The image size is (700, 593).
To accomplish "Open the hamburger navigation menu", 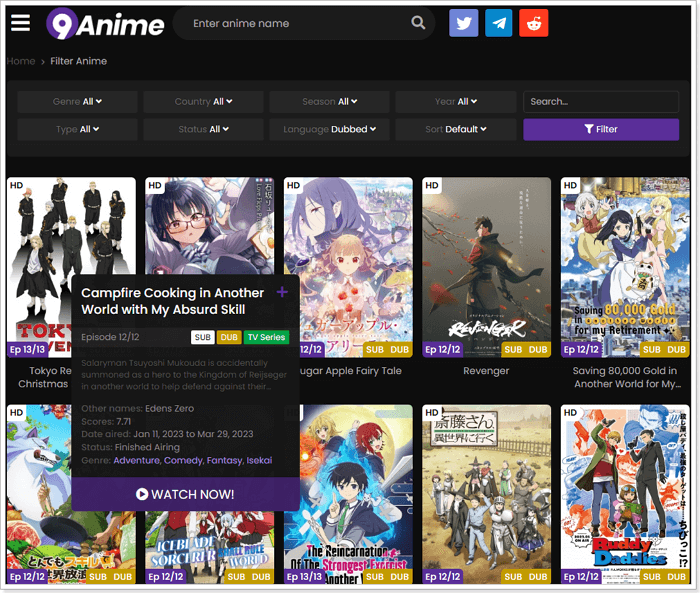I will (21, 23).
